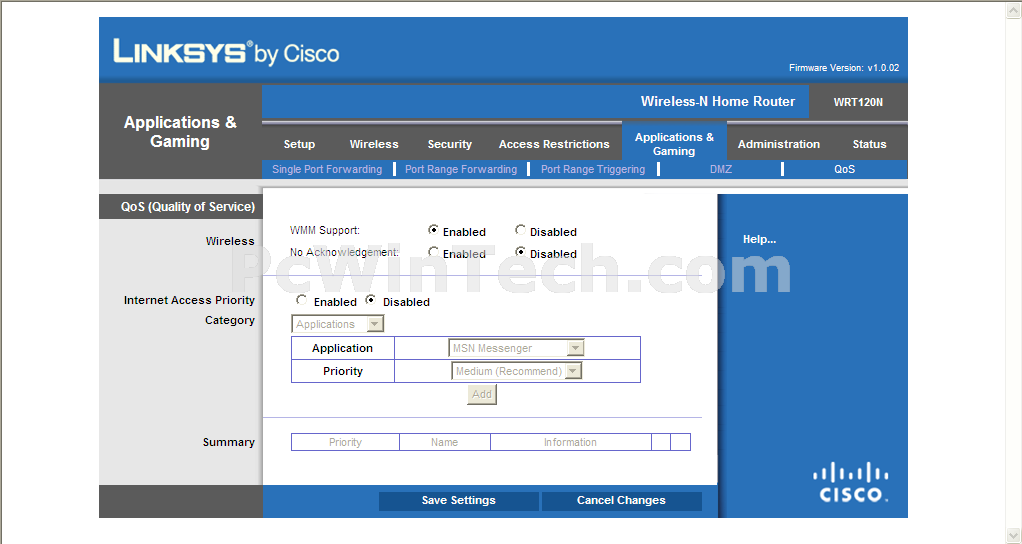Viewport: 1022px width, 544px height.
Task: Click the Information column header in Summary
Action: [x=570, y=442]
